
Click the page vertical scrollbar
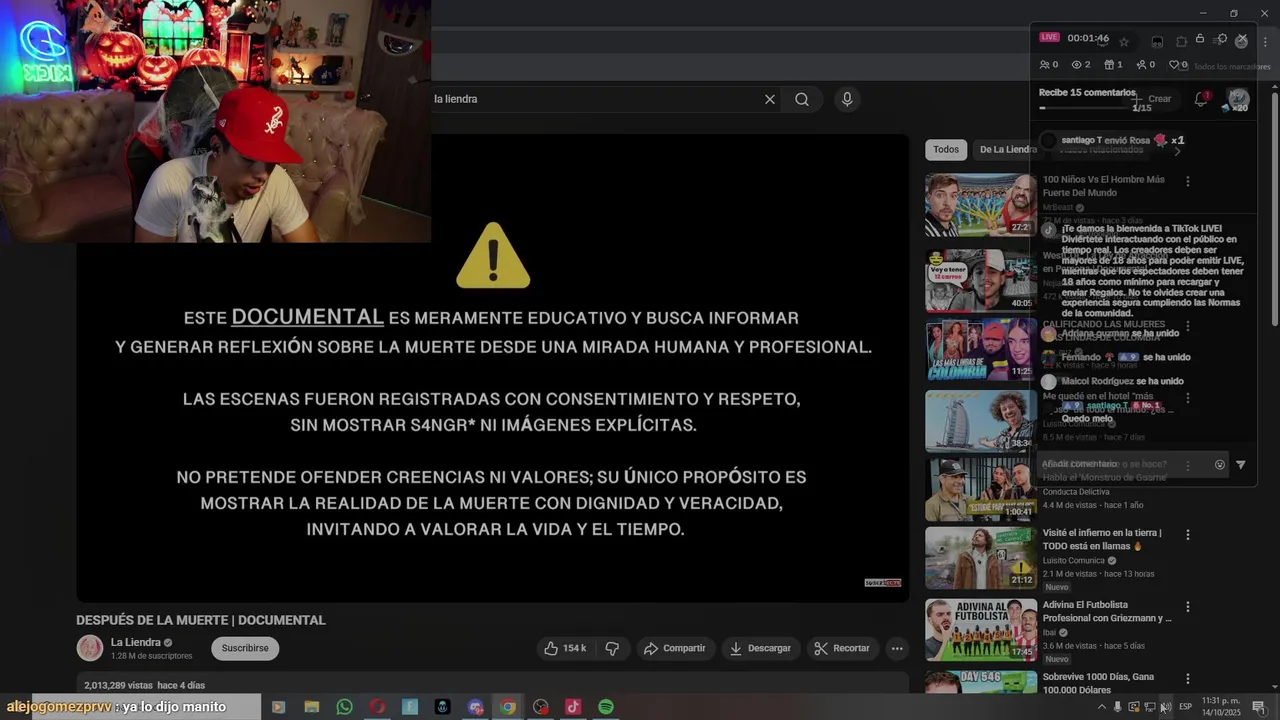(x=1274, y=208)
